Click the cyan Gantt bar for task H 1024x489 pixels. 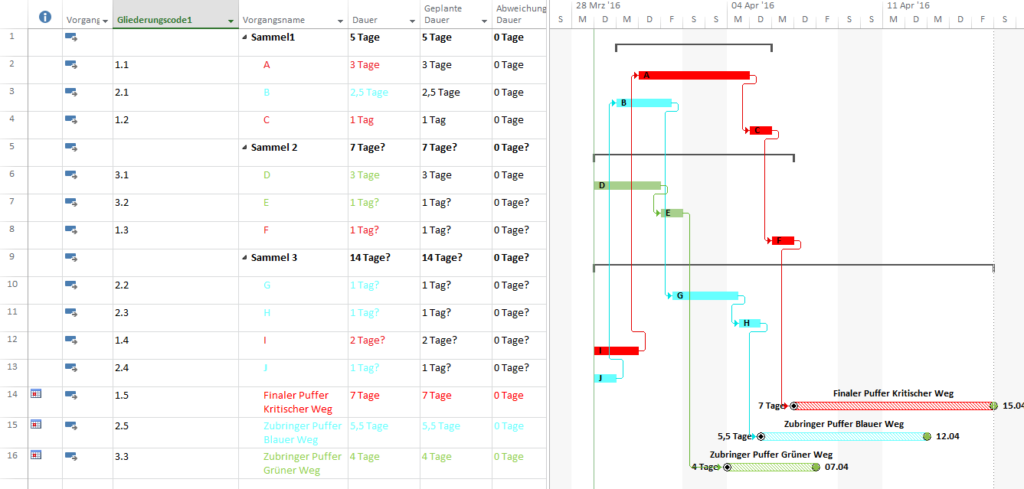tap(750, 323)
